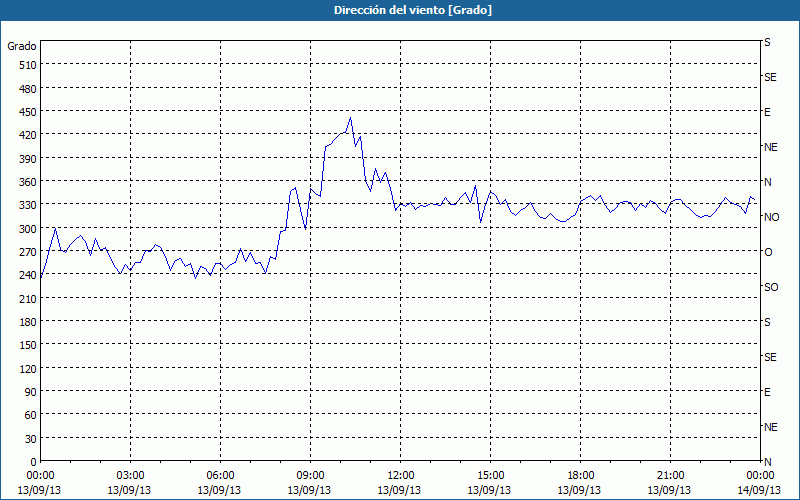Screen dimensions: 800x500
Task: Pick the 420 degree axis label
Action: click(x=28, y=135)
